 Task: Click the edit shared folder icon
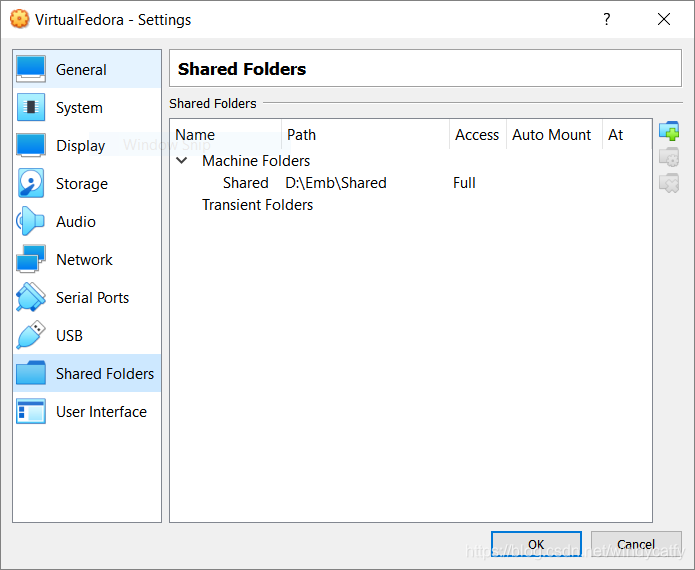[669, 157]
